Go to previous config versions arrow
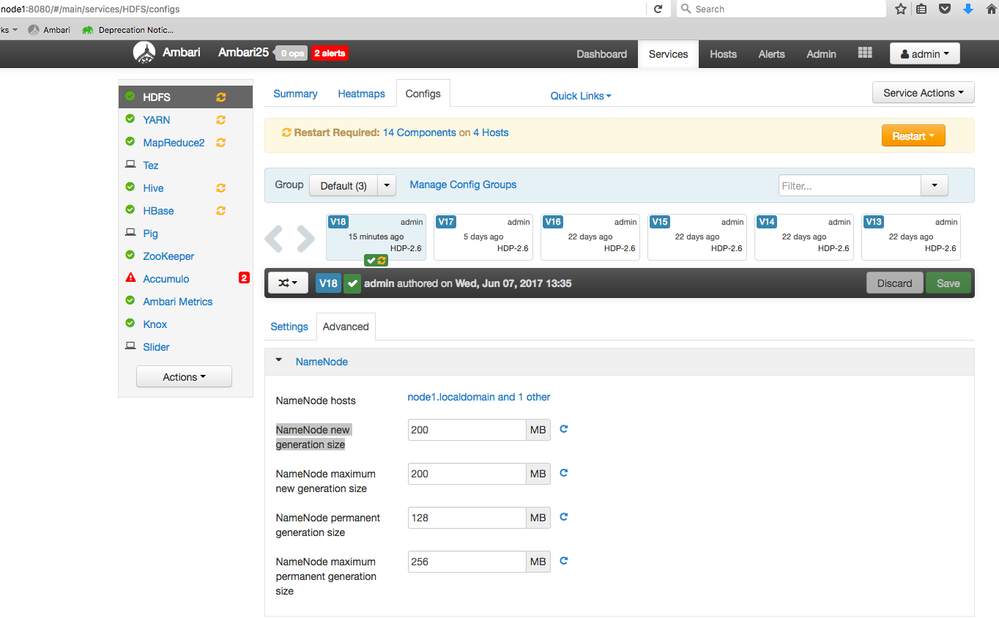 [274, 239]
